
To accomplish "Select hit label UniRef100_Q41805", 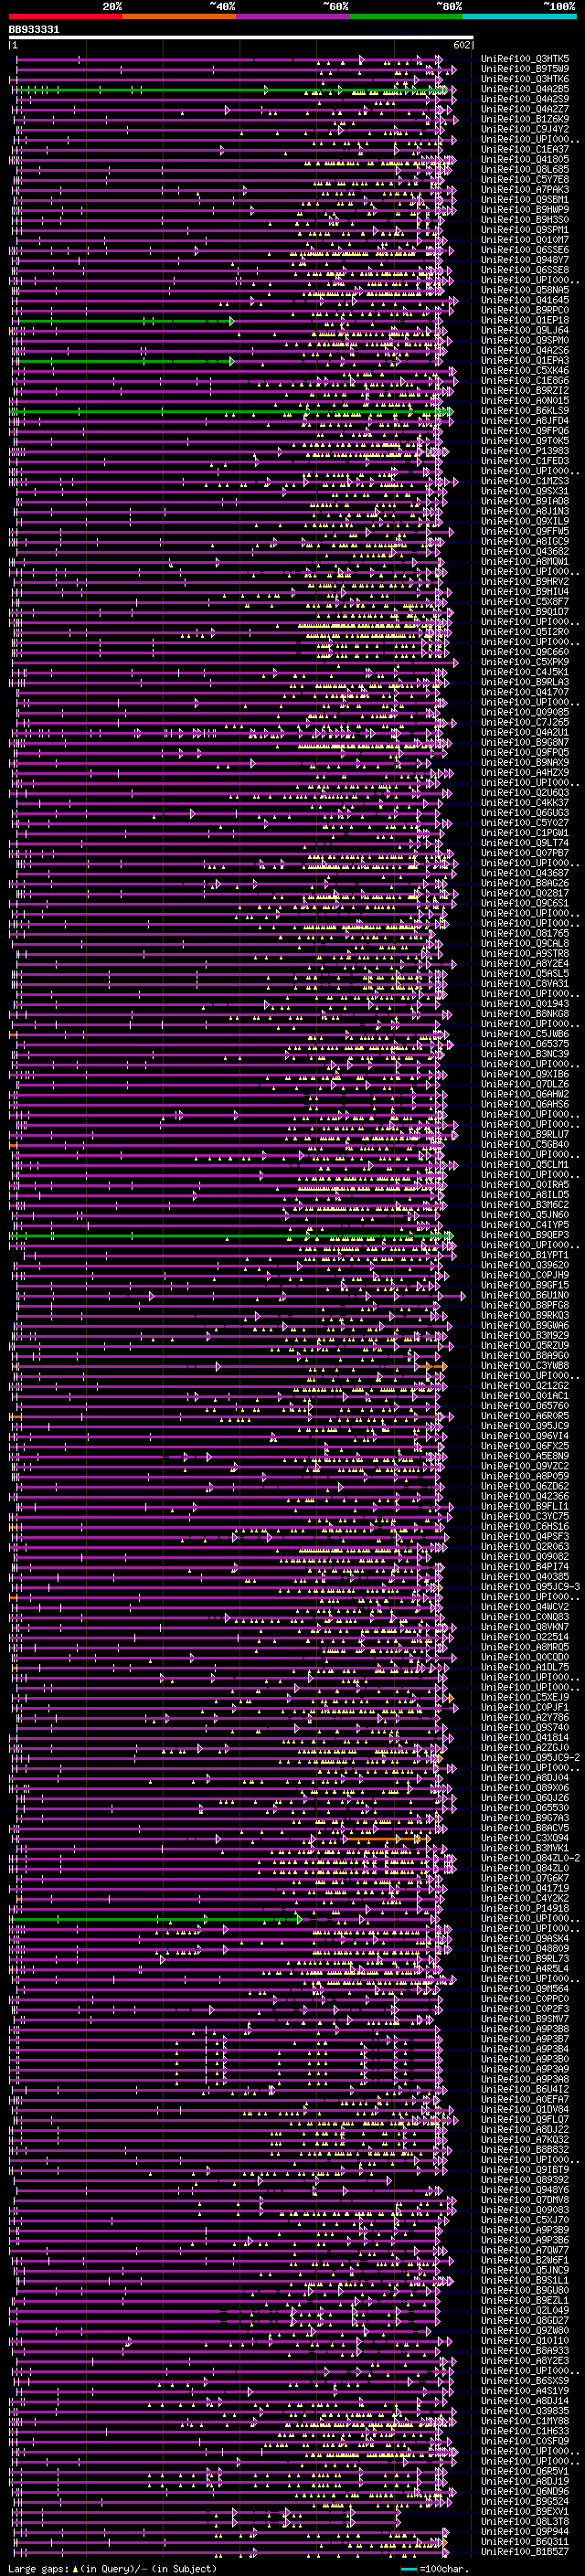I will click(x=525, y=159).
